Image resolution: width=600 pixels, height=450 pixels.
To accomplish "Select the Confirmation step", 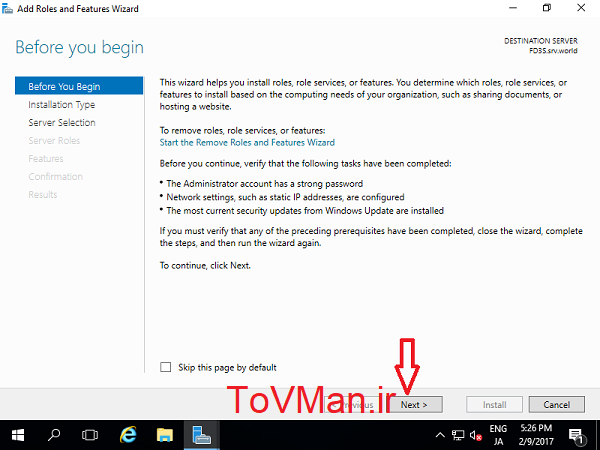I will click(x=55, y=176).
